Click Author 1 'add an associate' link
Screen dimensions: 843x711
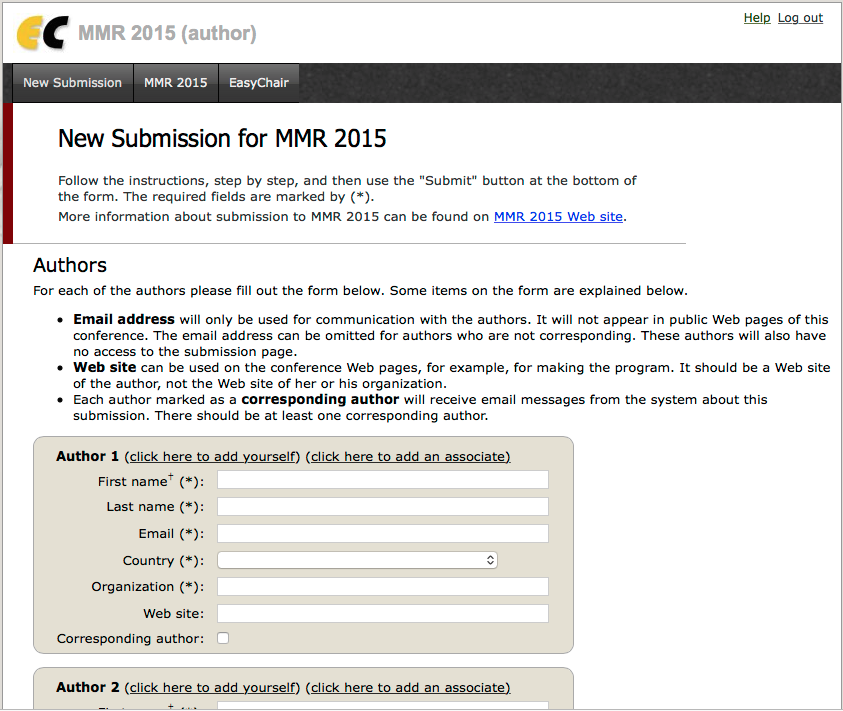pos(408,457)
